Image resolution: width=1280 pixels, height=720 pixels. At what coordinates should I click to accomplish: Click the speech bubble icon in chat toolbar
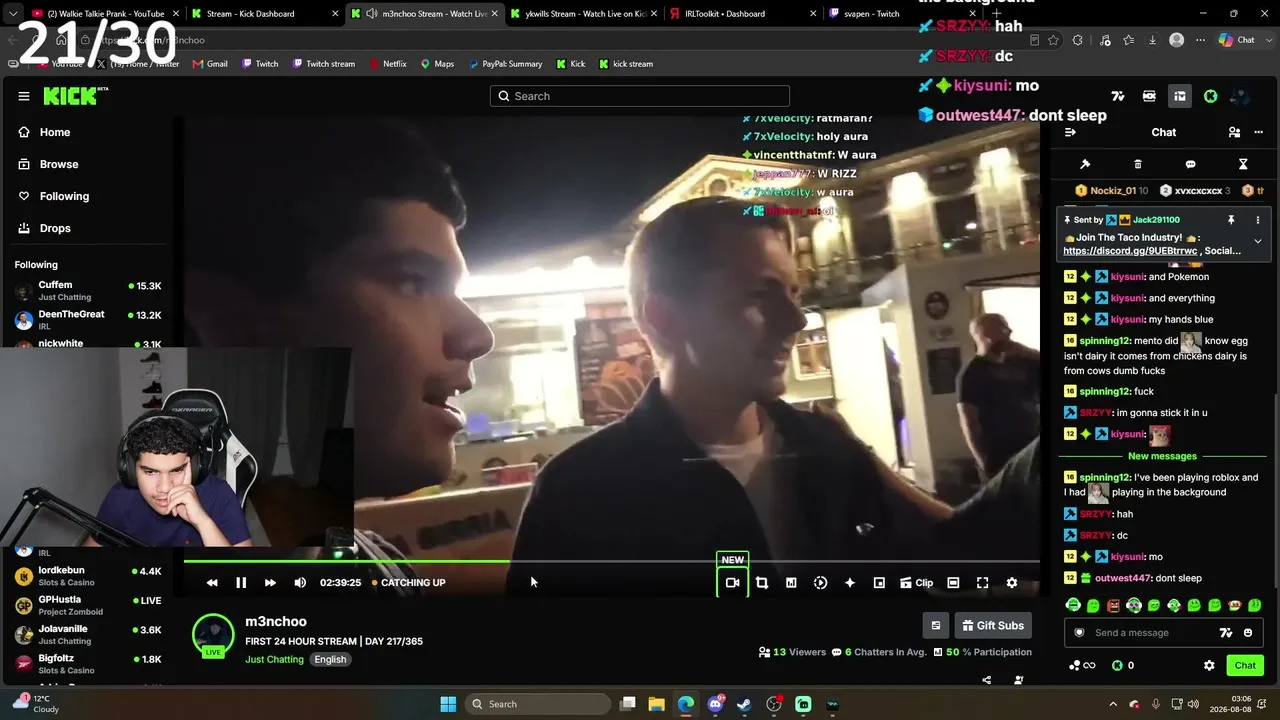(1190, 164)
